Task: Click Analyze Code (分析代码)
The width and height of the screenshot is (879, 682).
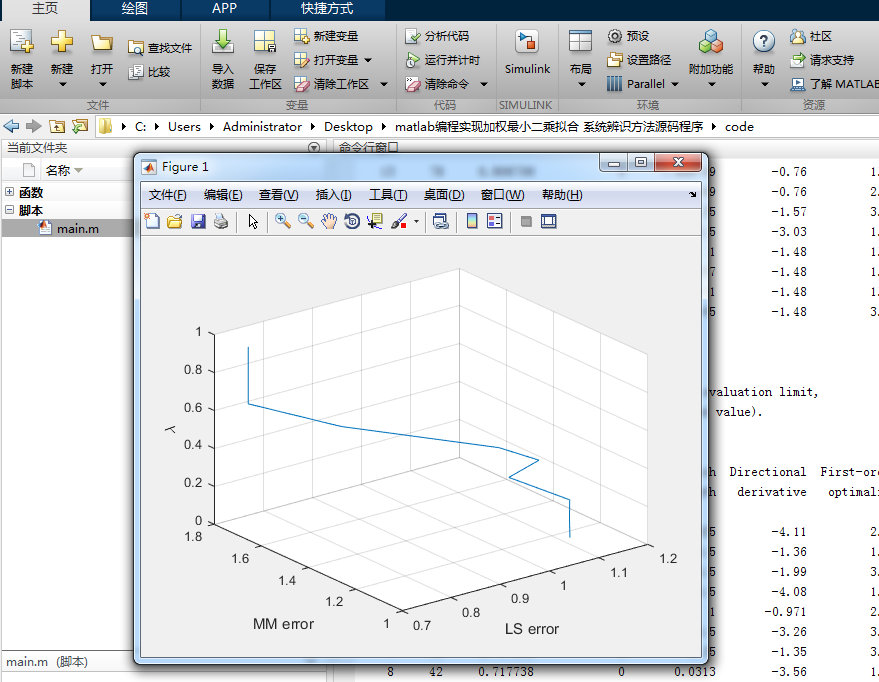Action: pos(437,36)
